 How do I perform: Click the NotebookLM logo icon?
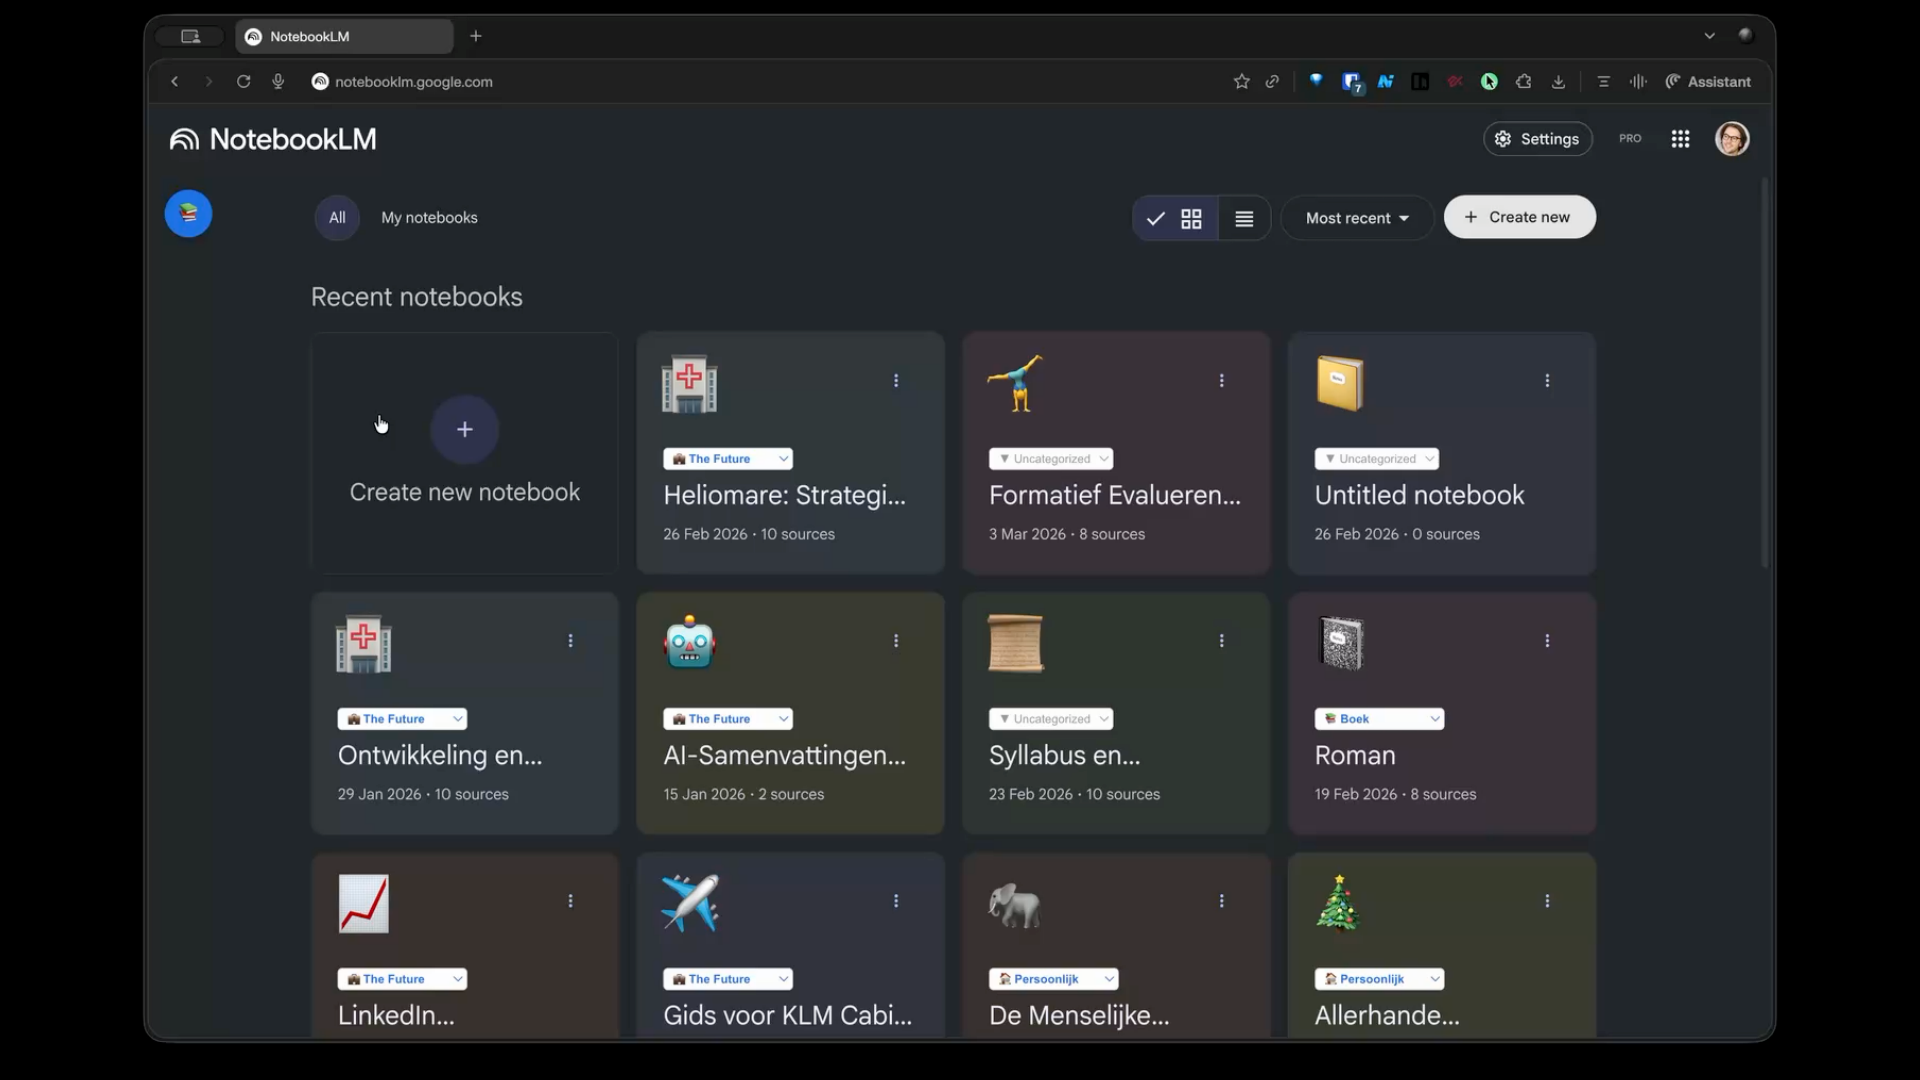(184, 139)
